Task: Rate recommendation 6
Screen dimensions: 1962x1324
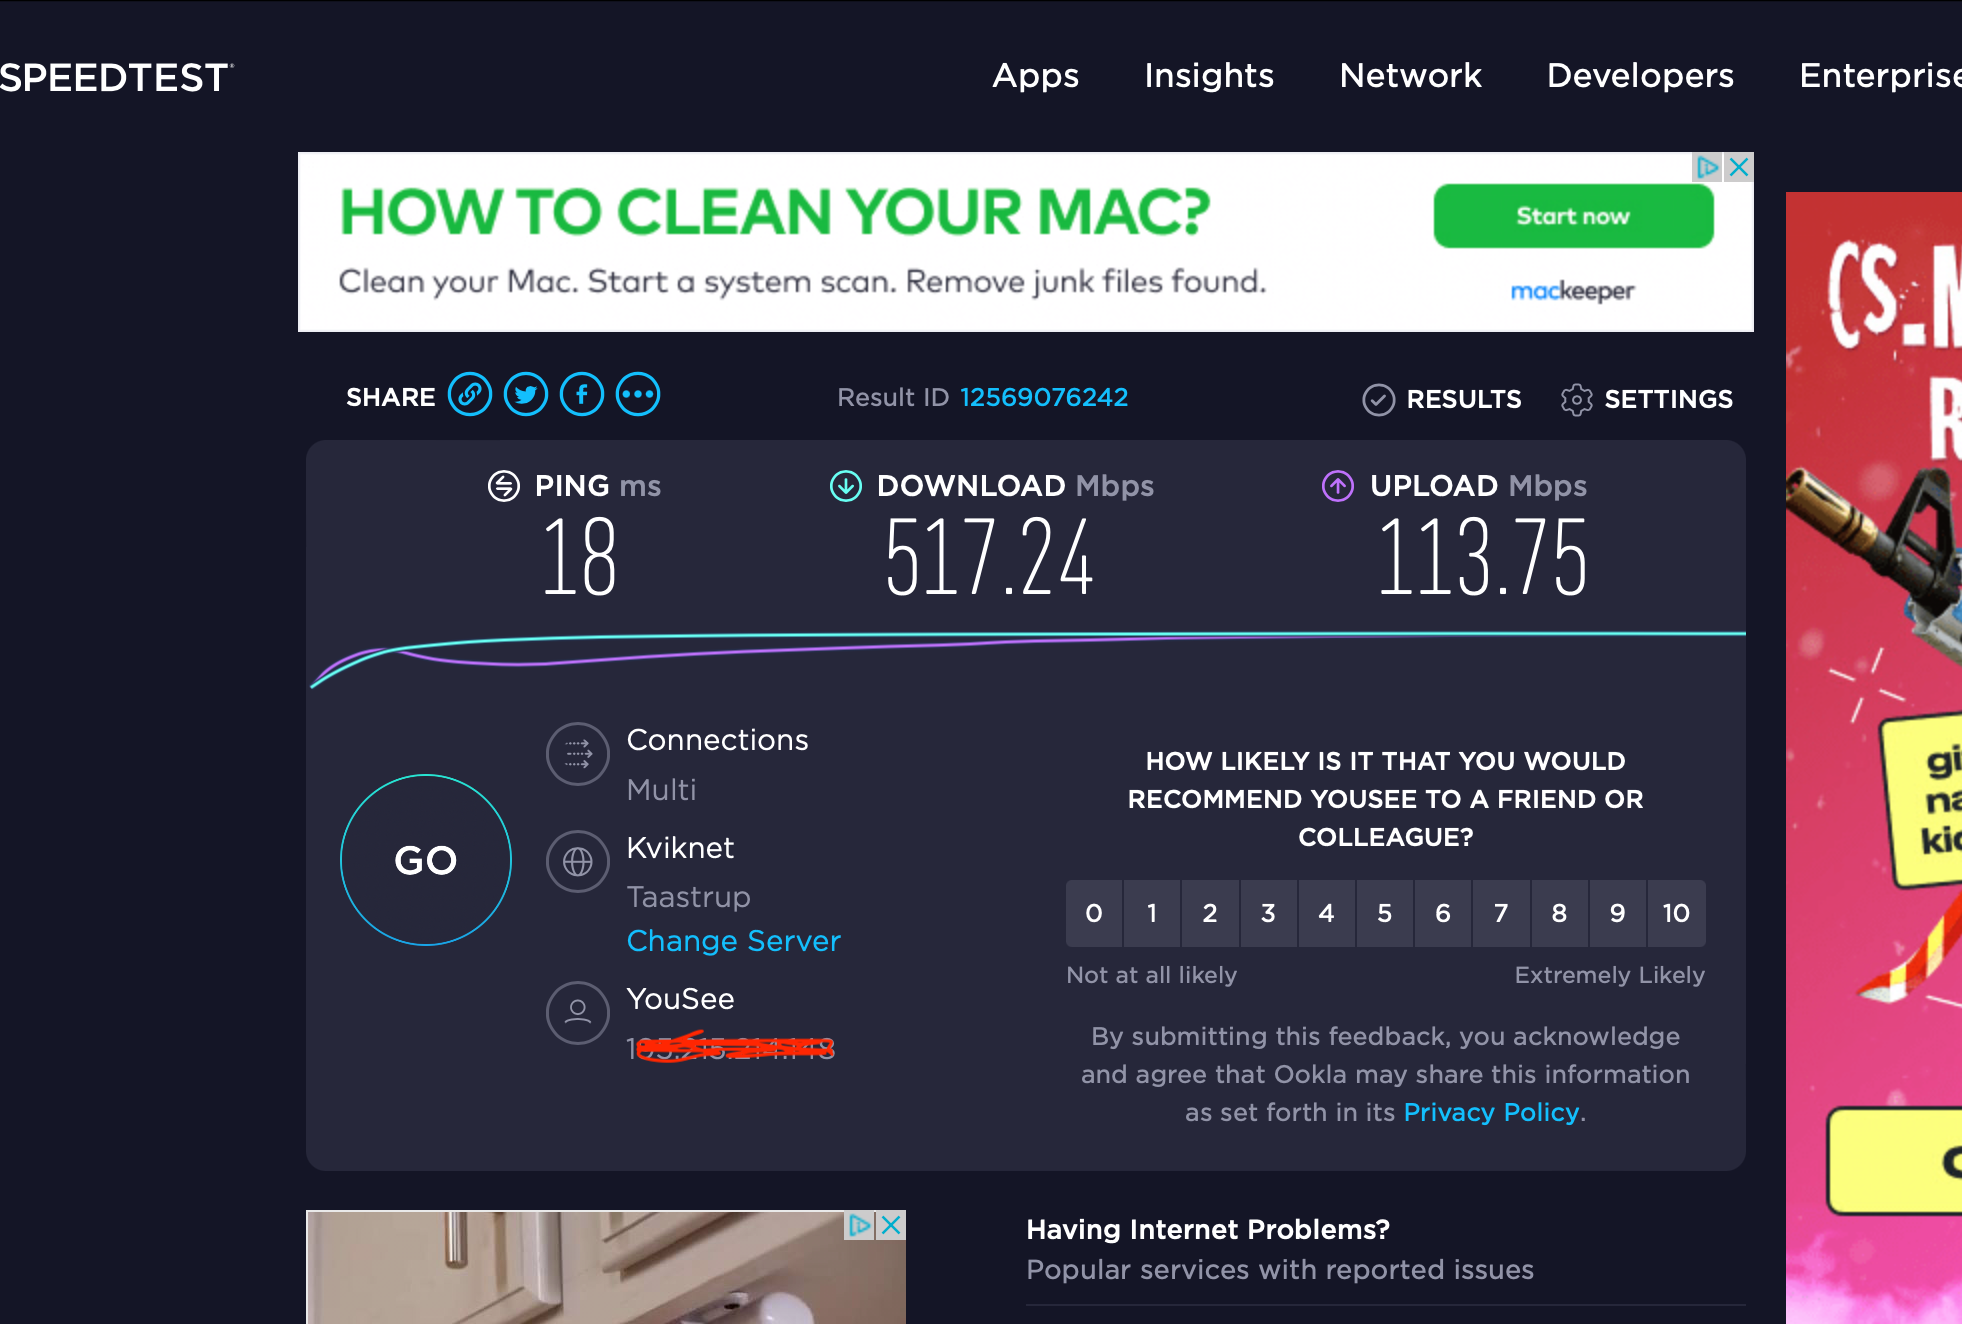Action: [1443, 913]
